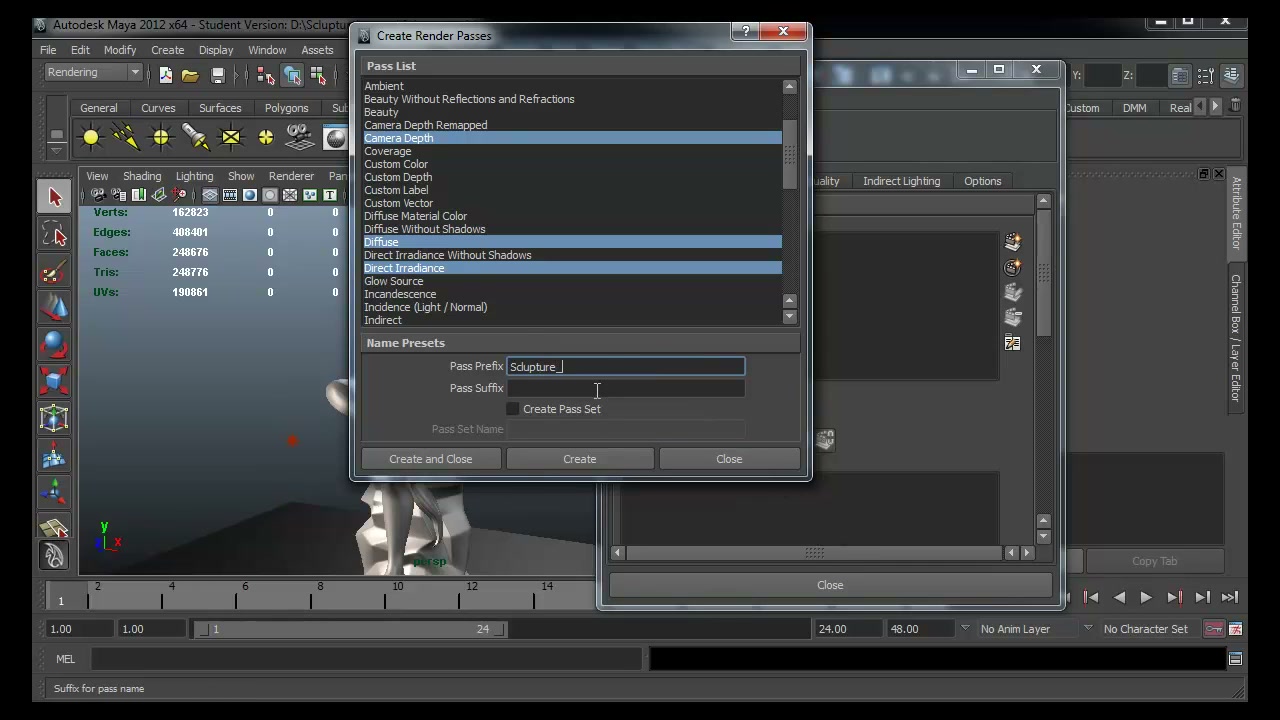Click the viewport Select camera icon

(97, 195)
